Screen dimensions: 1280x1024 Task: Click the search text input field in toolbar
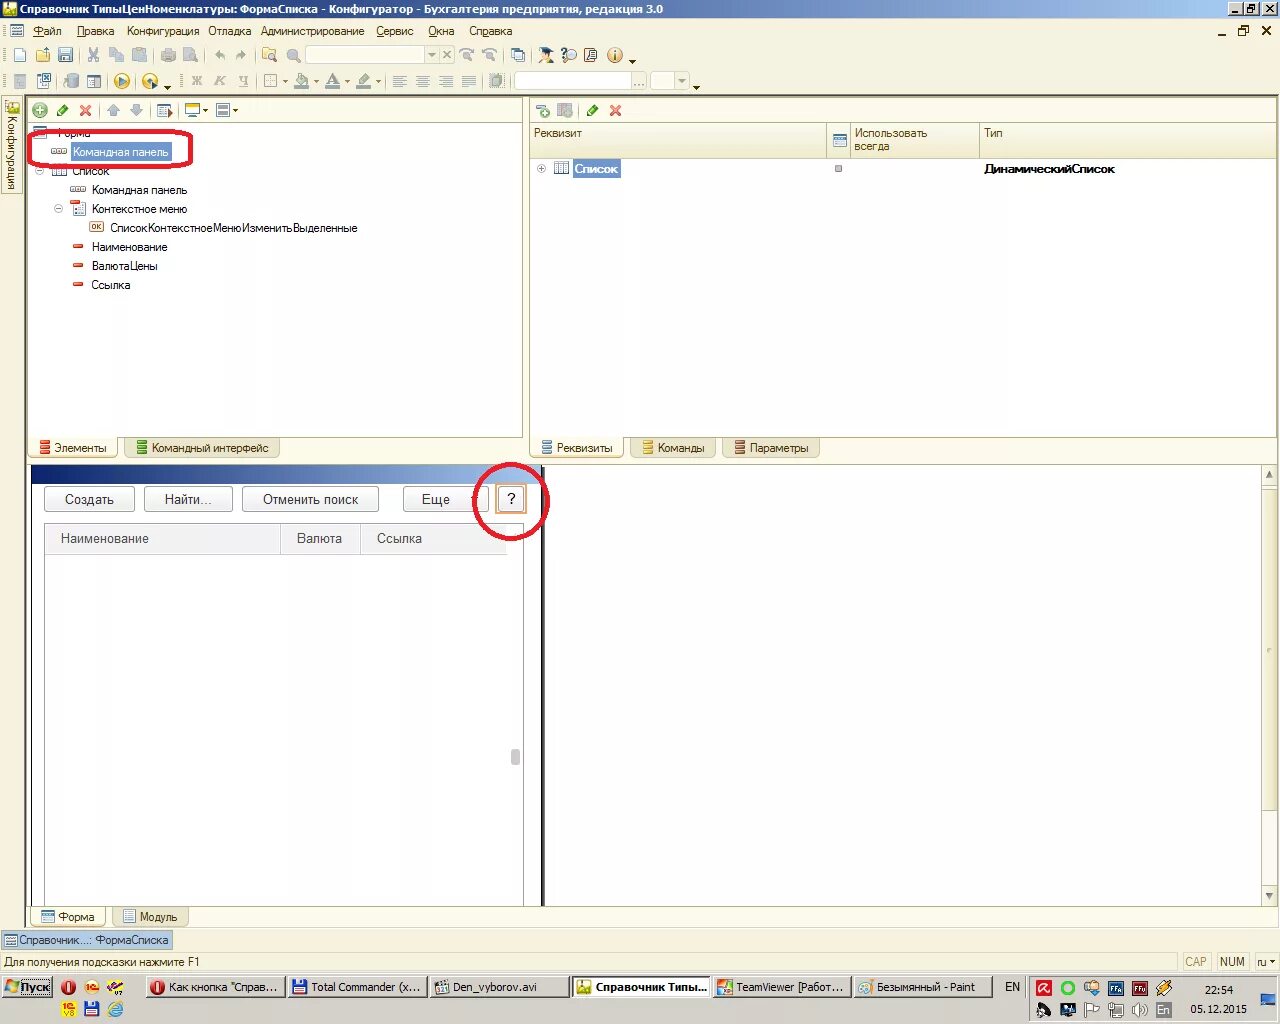coord(365,56)
